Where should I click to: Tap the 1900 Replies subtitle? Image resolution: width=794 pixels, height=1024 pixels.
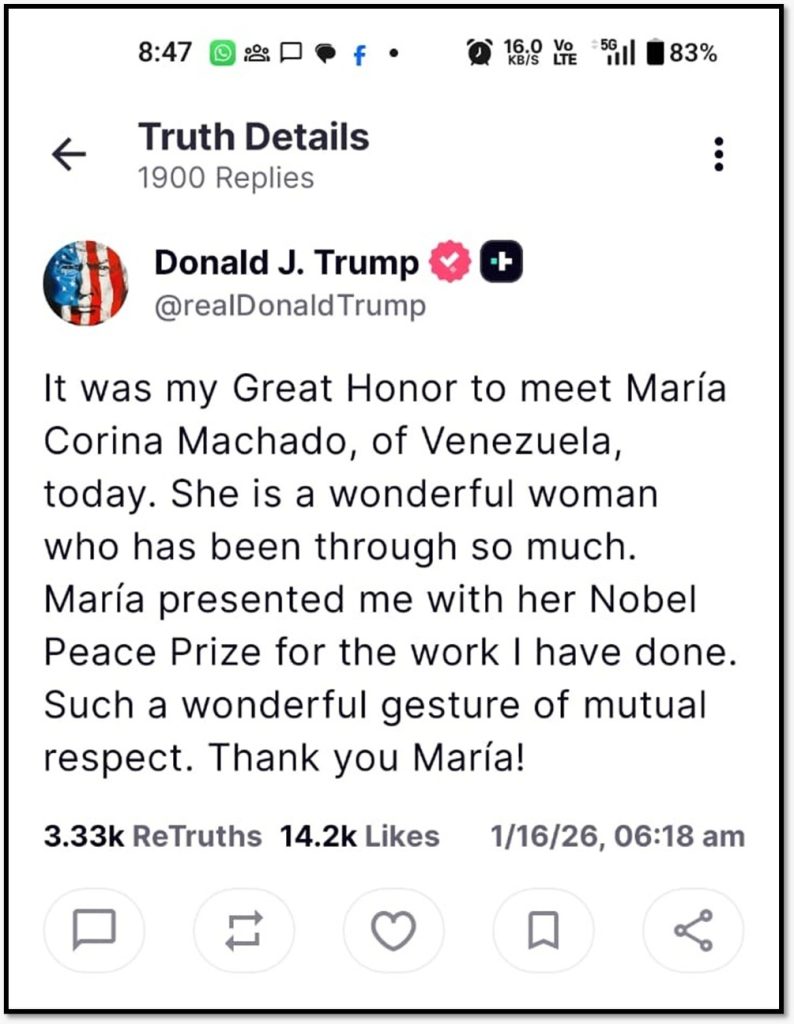[226, 178]
